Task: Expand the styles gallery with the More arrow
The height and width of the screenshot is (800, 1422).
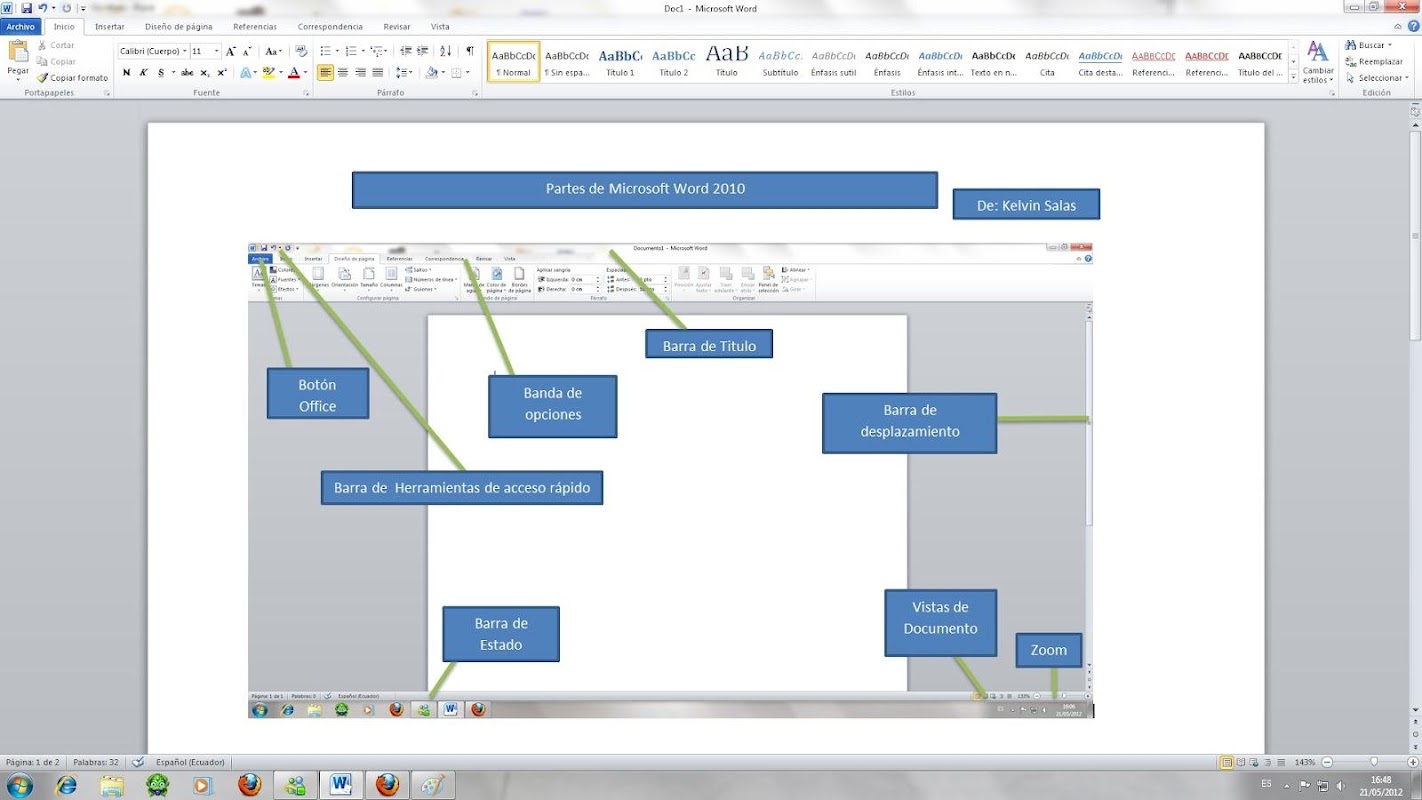Action: pos(1294,77)
